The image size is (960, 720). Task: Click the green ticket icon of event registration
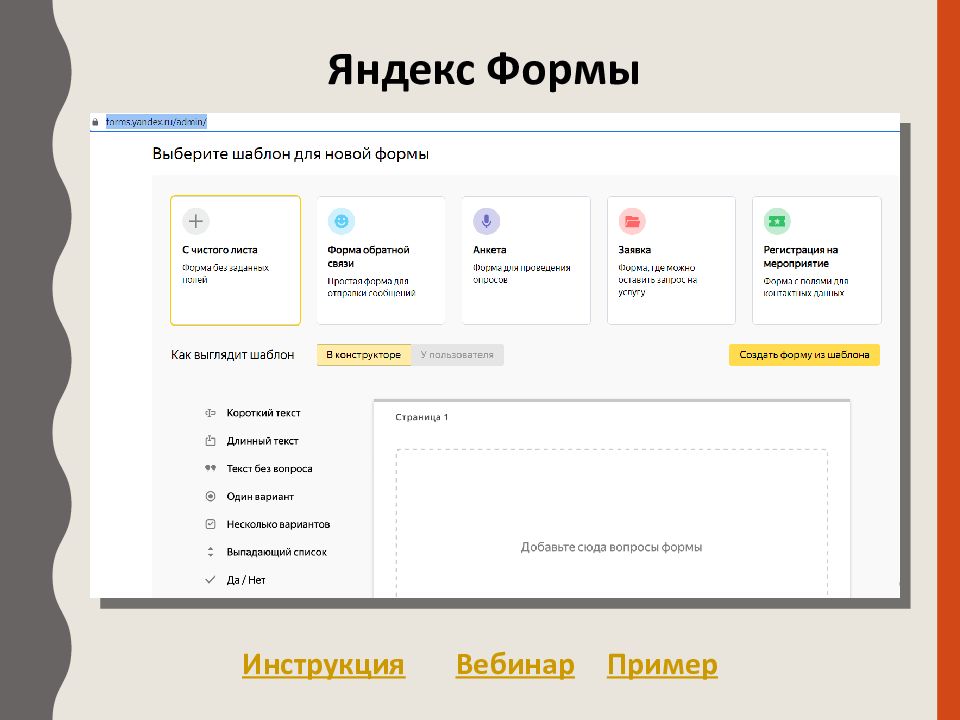click(x=777, y=221)
